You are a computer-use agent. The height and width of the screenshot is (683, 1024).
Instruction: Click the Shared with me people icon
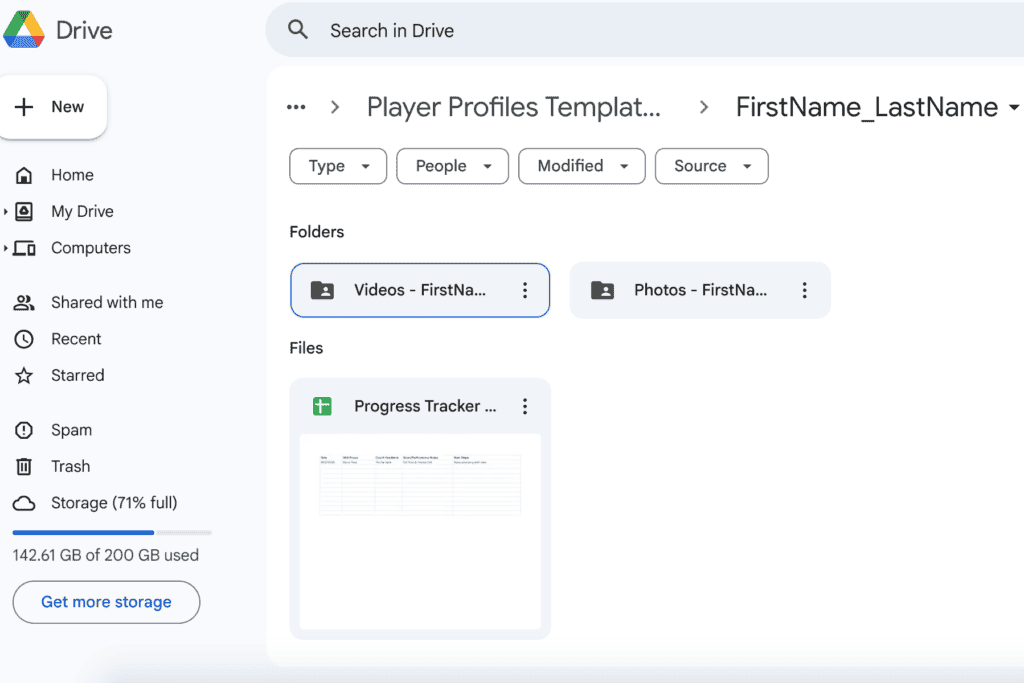[24, 302]
